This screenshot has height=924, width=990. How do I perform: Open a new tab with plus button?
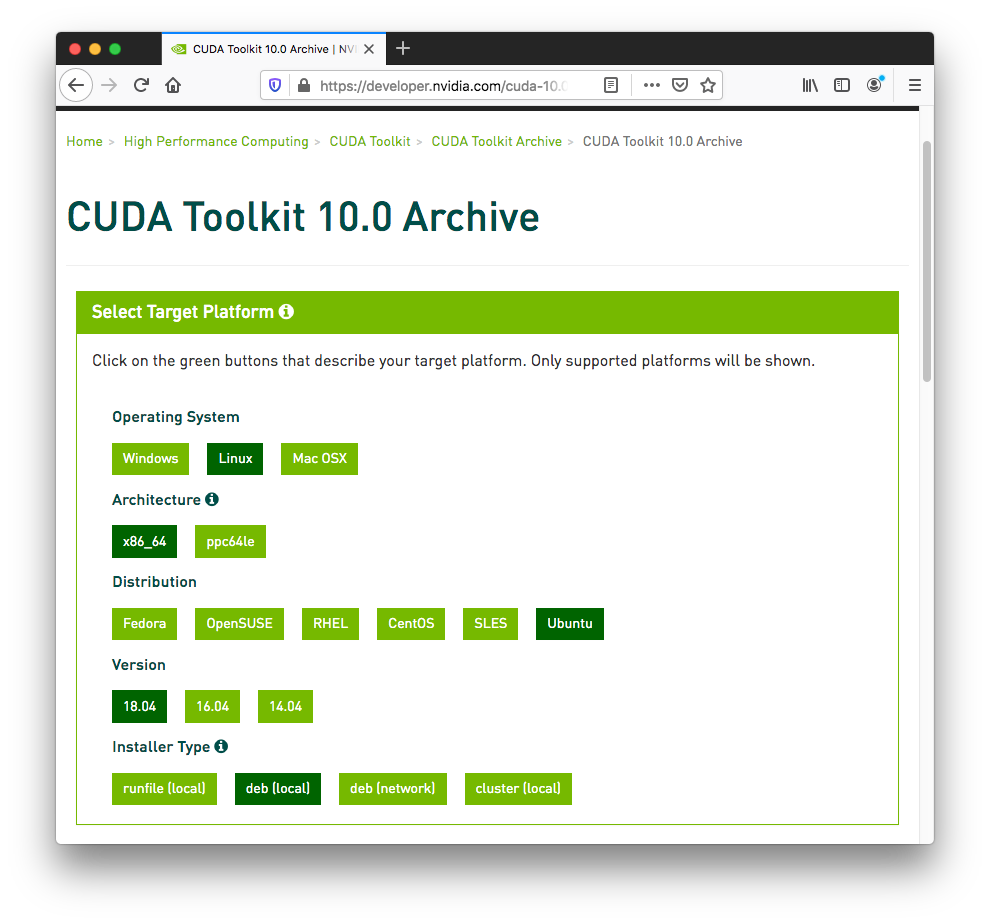click(403, 49)
